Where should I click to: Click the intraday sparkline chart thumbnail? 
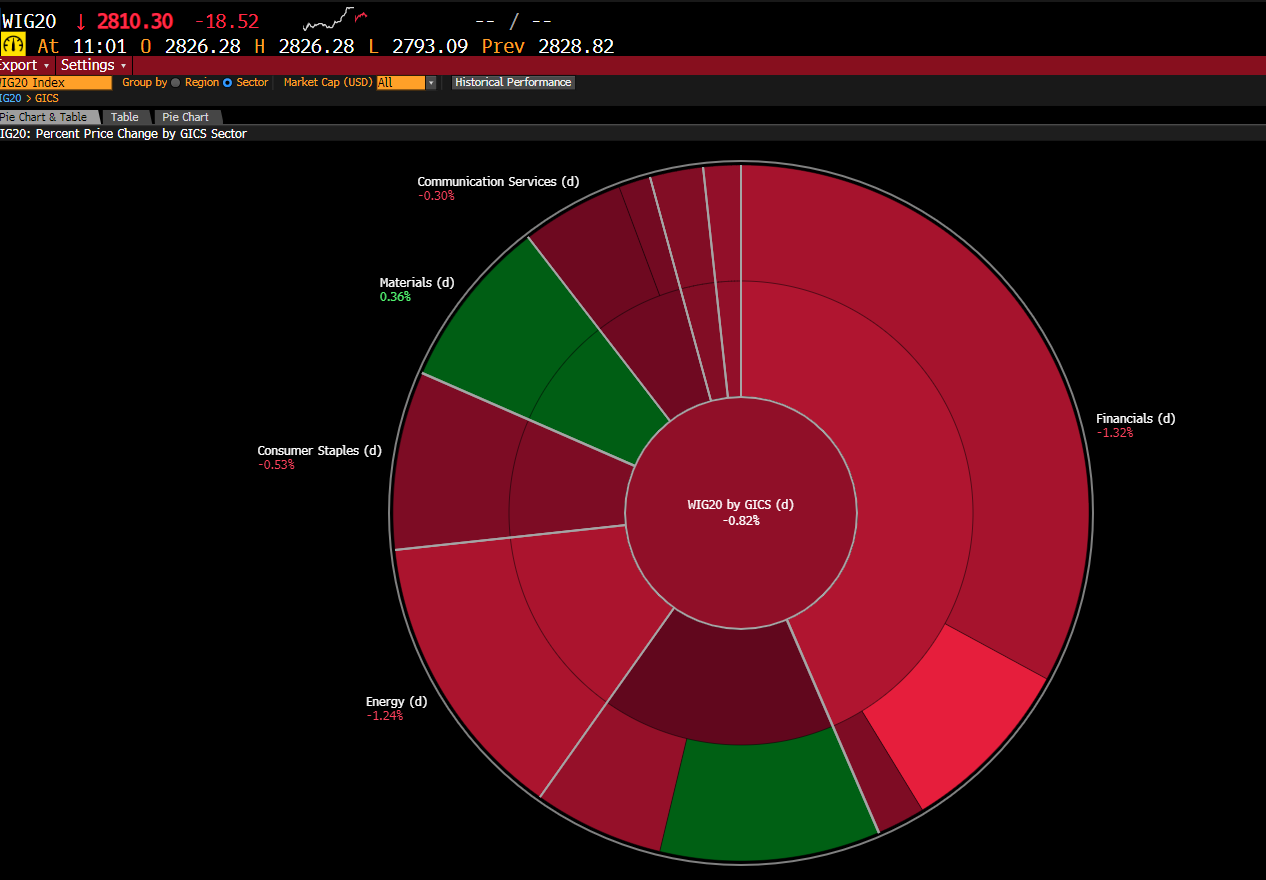coord(335,19)
